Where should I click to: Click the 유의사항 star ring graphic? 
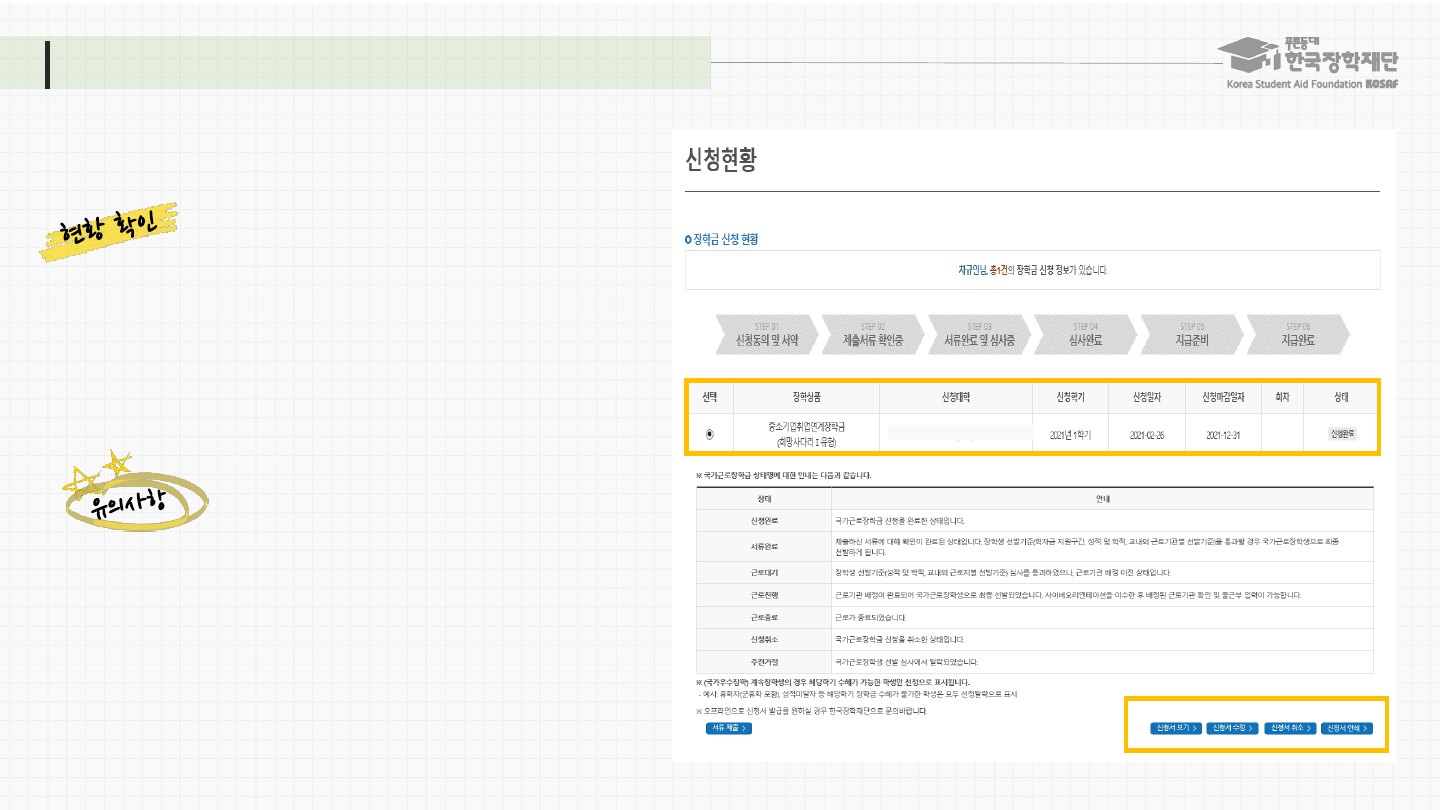(x=134, y=497)
